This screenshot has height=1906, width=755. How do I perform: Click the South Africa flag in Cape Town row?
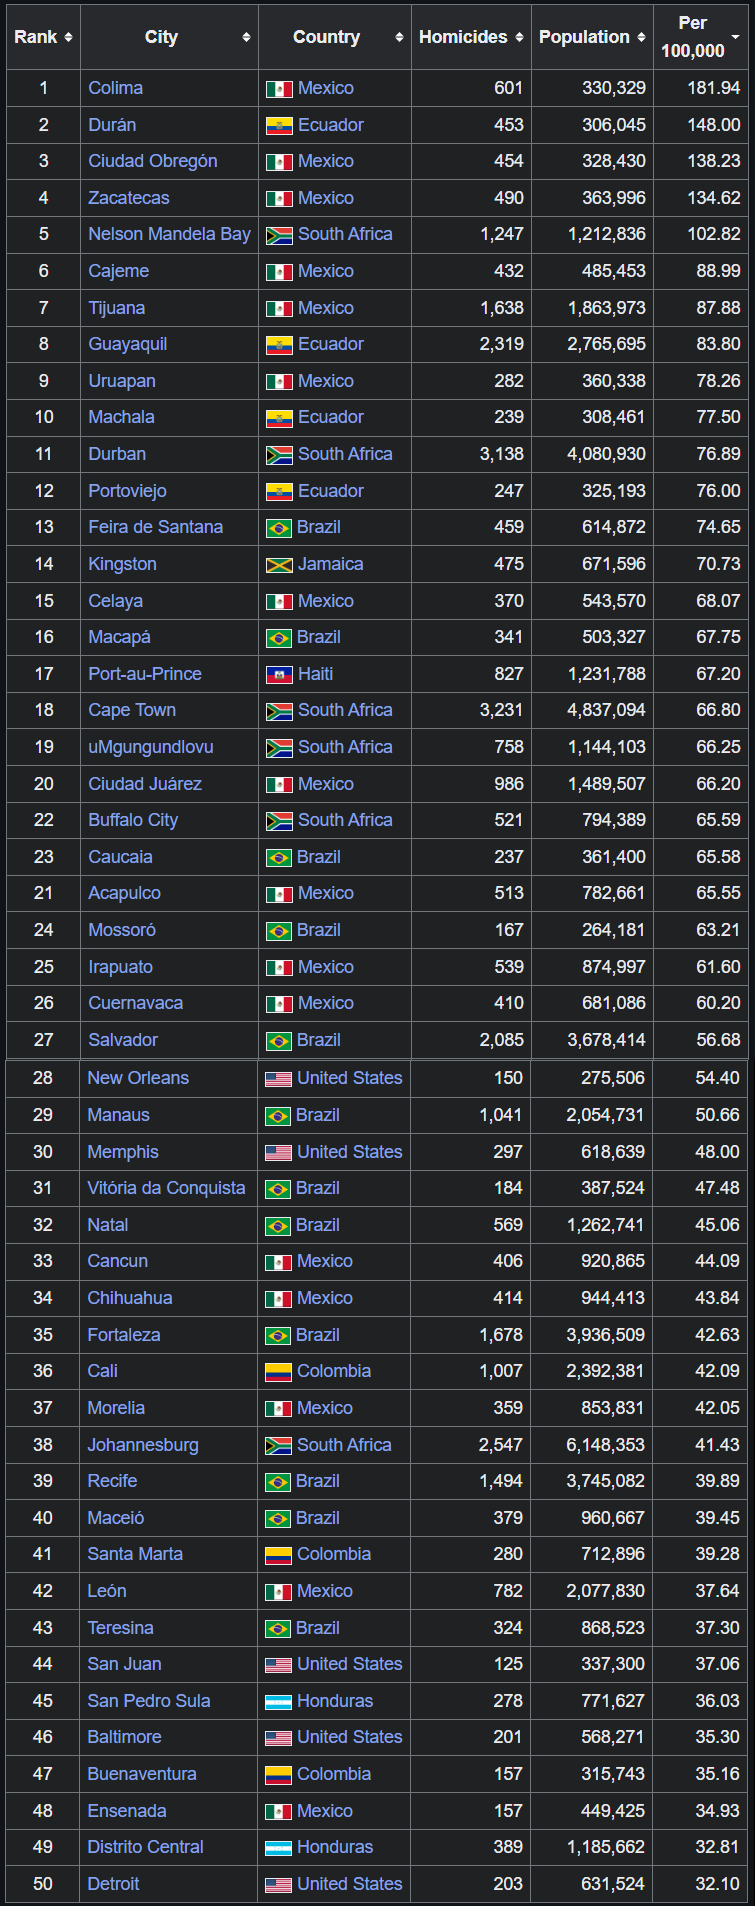coord(279,711)
